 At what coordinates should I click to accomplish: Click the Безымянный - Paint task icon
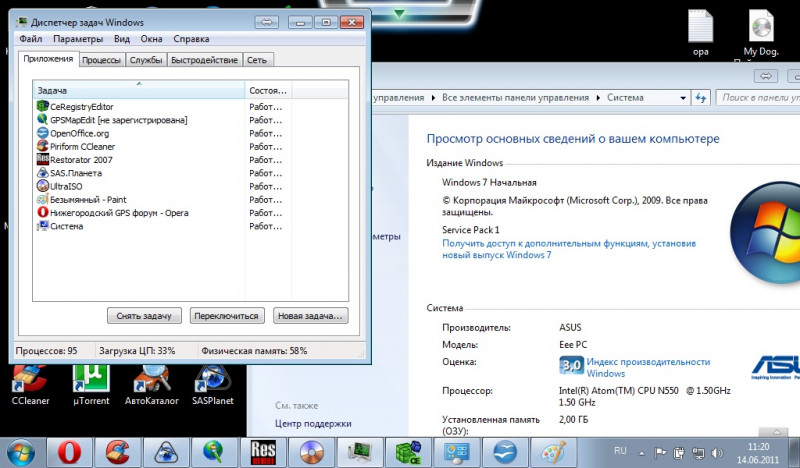tap(42, 199)
